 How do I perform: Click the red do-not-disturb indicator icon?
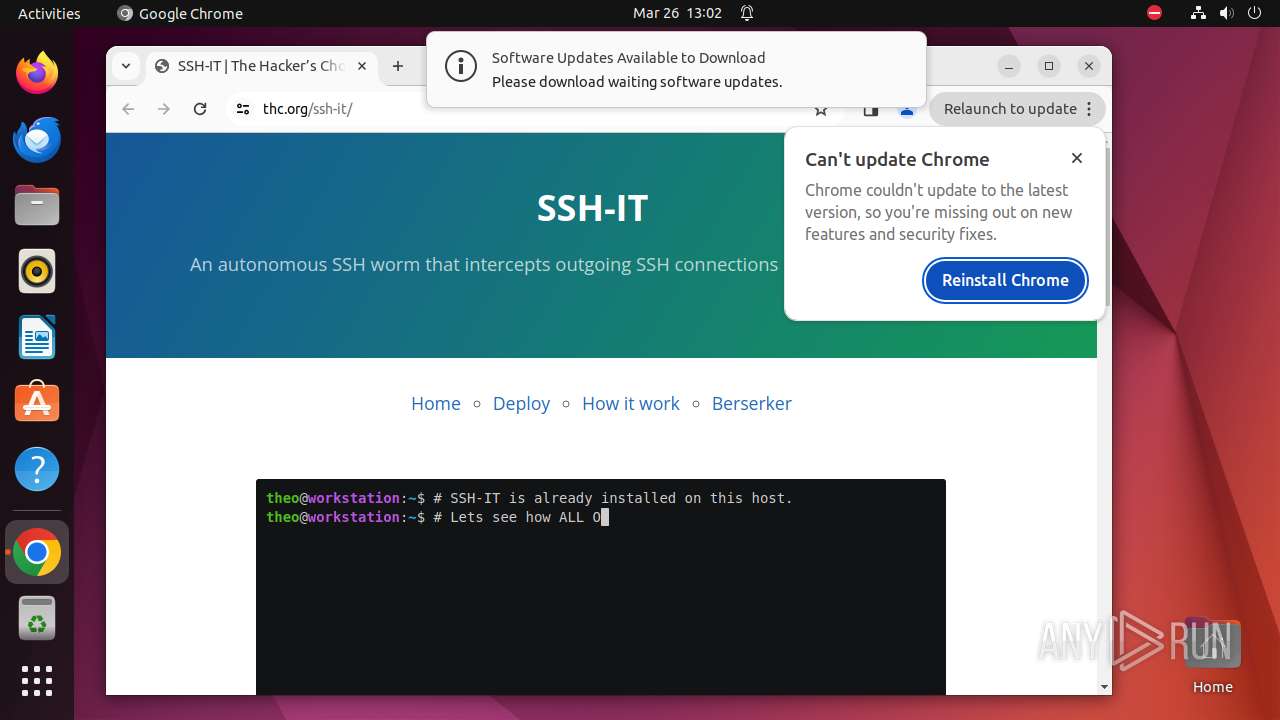(1155, 13)
